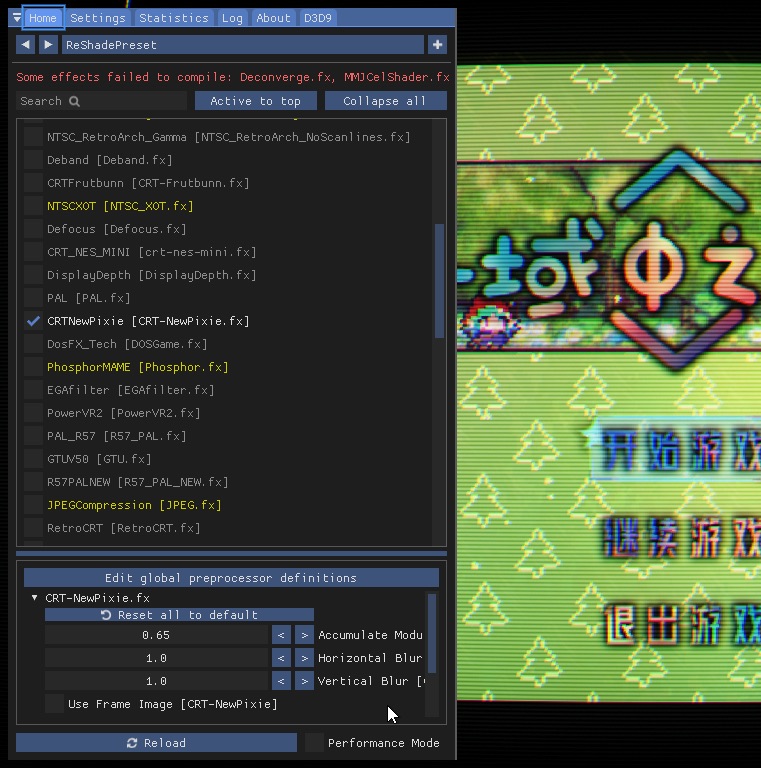Add a new preset with plus button
The image size is (761, 768).
(x=437, y=45)
